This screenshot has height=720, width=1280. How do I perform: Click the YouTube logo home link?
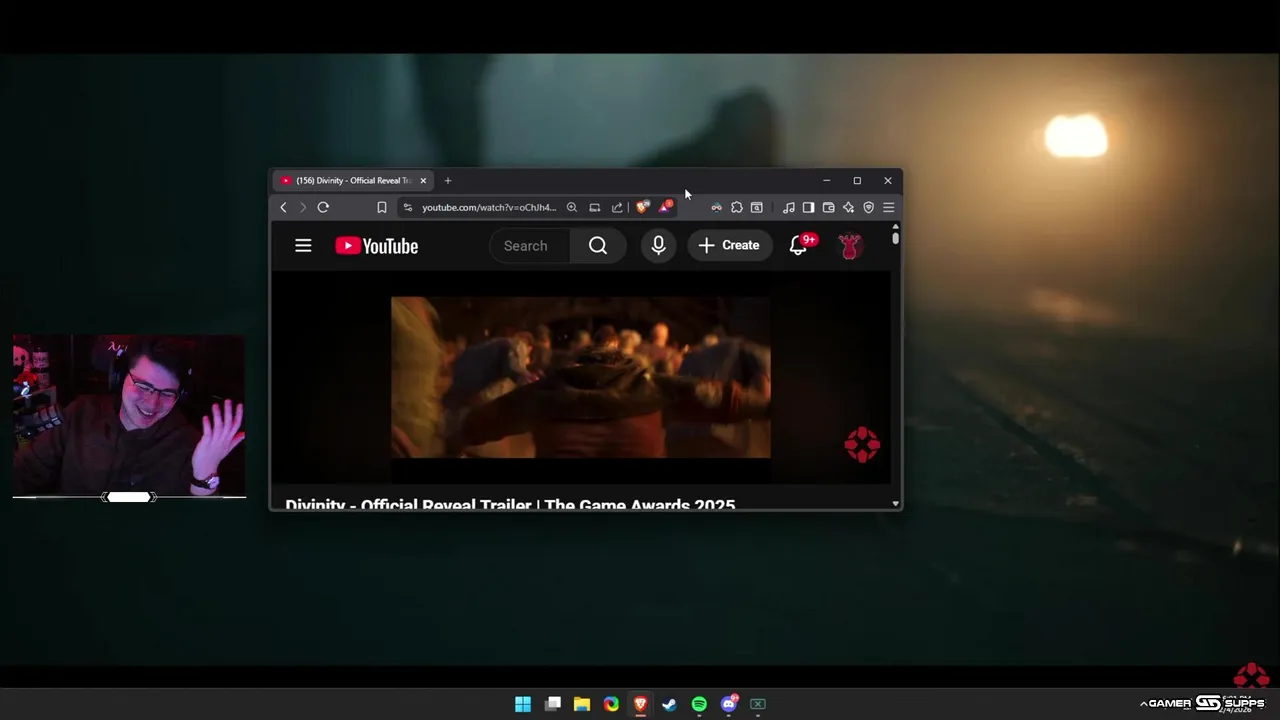coord(376,246)
